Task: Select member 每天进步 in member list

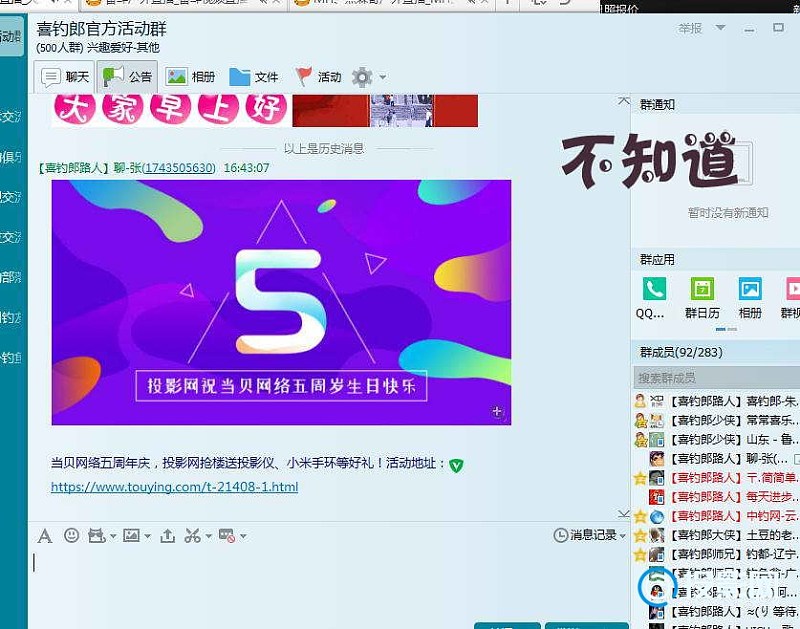Action: pos(716,496)
